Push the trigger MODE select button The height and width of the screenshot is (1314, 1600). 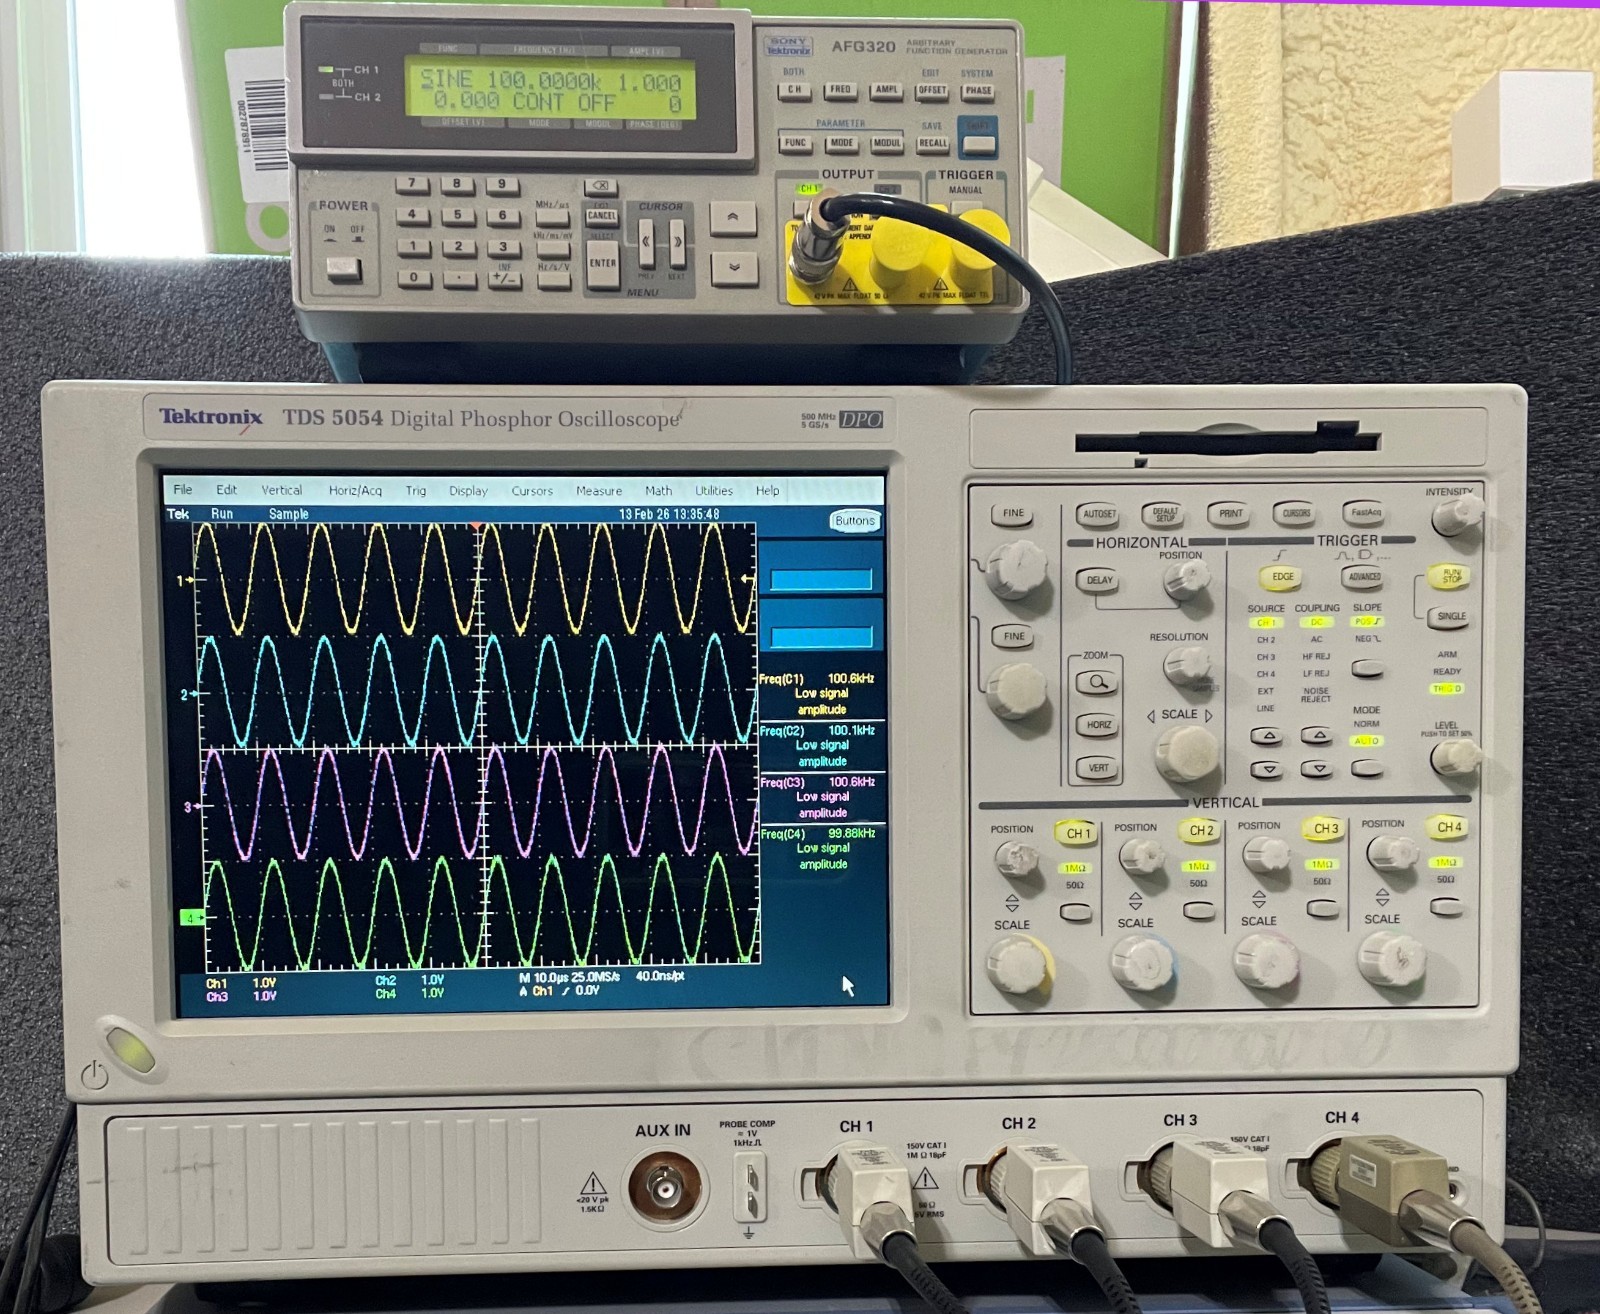[1367, 768]
